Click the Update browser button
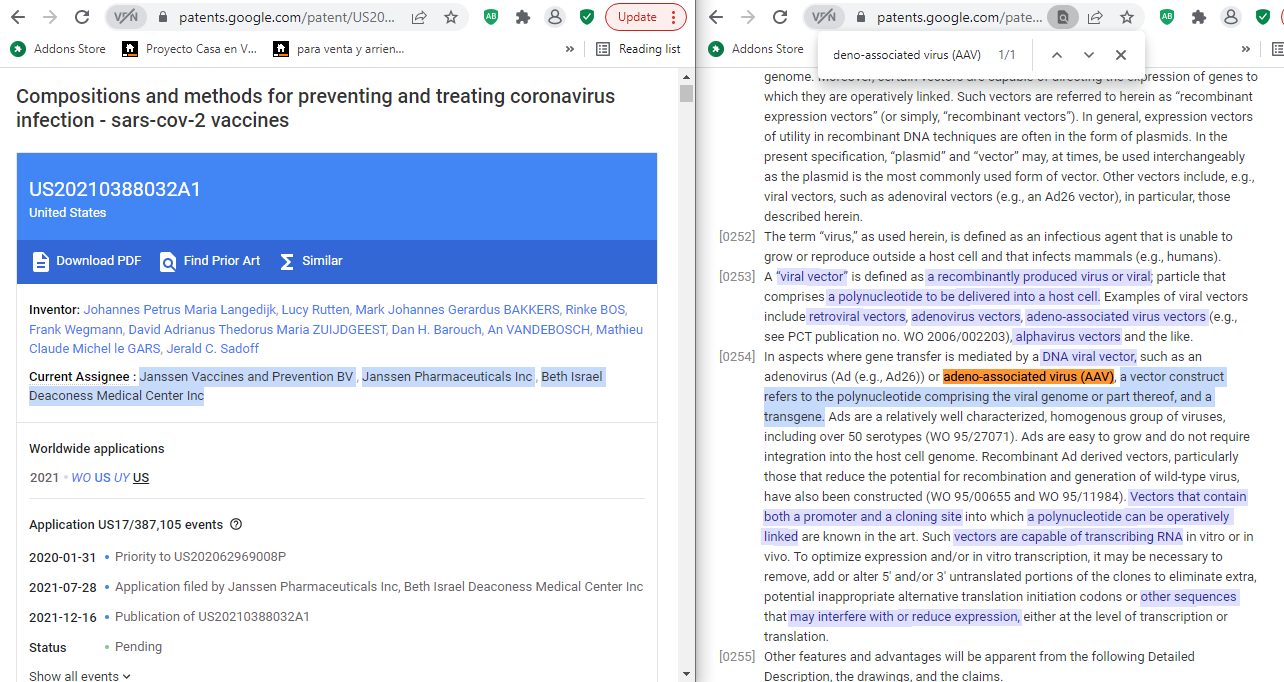The image size is (1284, 682). click(x=636, y=17)
